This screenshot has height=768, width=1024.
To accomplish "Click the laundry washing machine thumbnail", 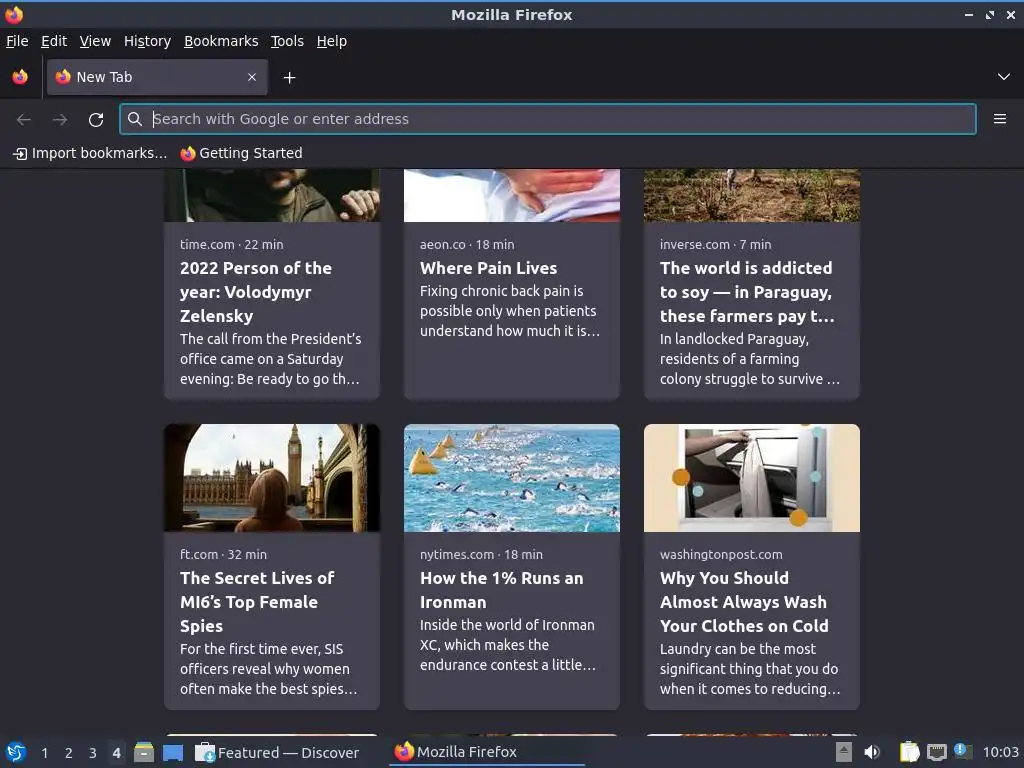I will [752, 478].
